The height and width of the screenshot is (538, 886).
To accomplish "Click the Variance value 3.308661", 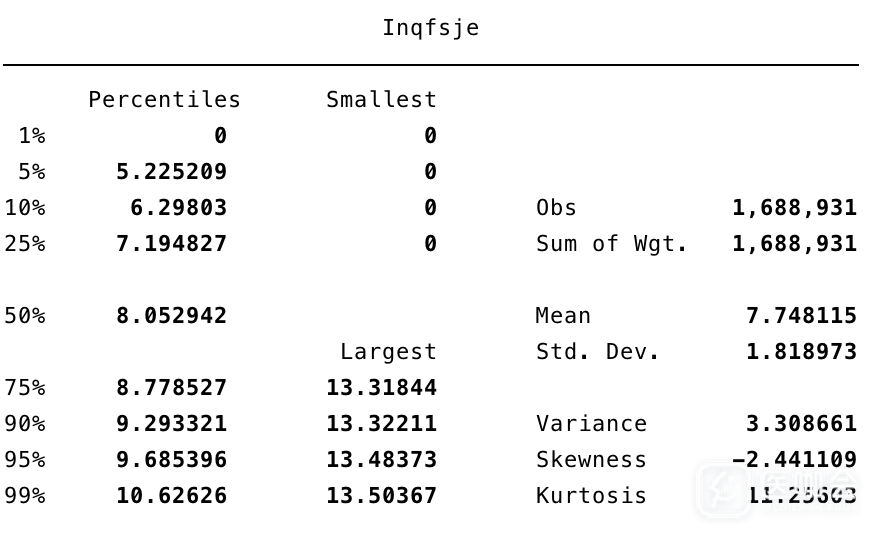I will 801,424.
